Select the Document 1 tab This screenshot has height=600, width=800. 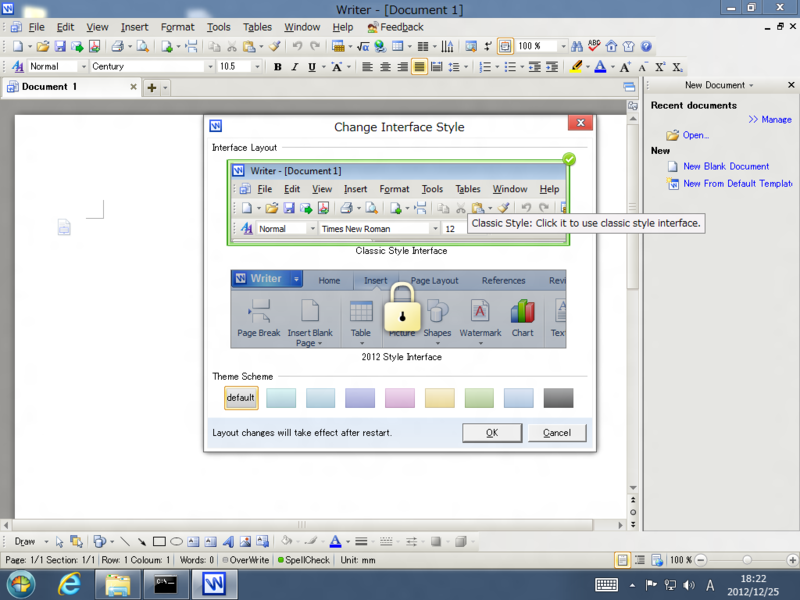point(70,87)
